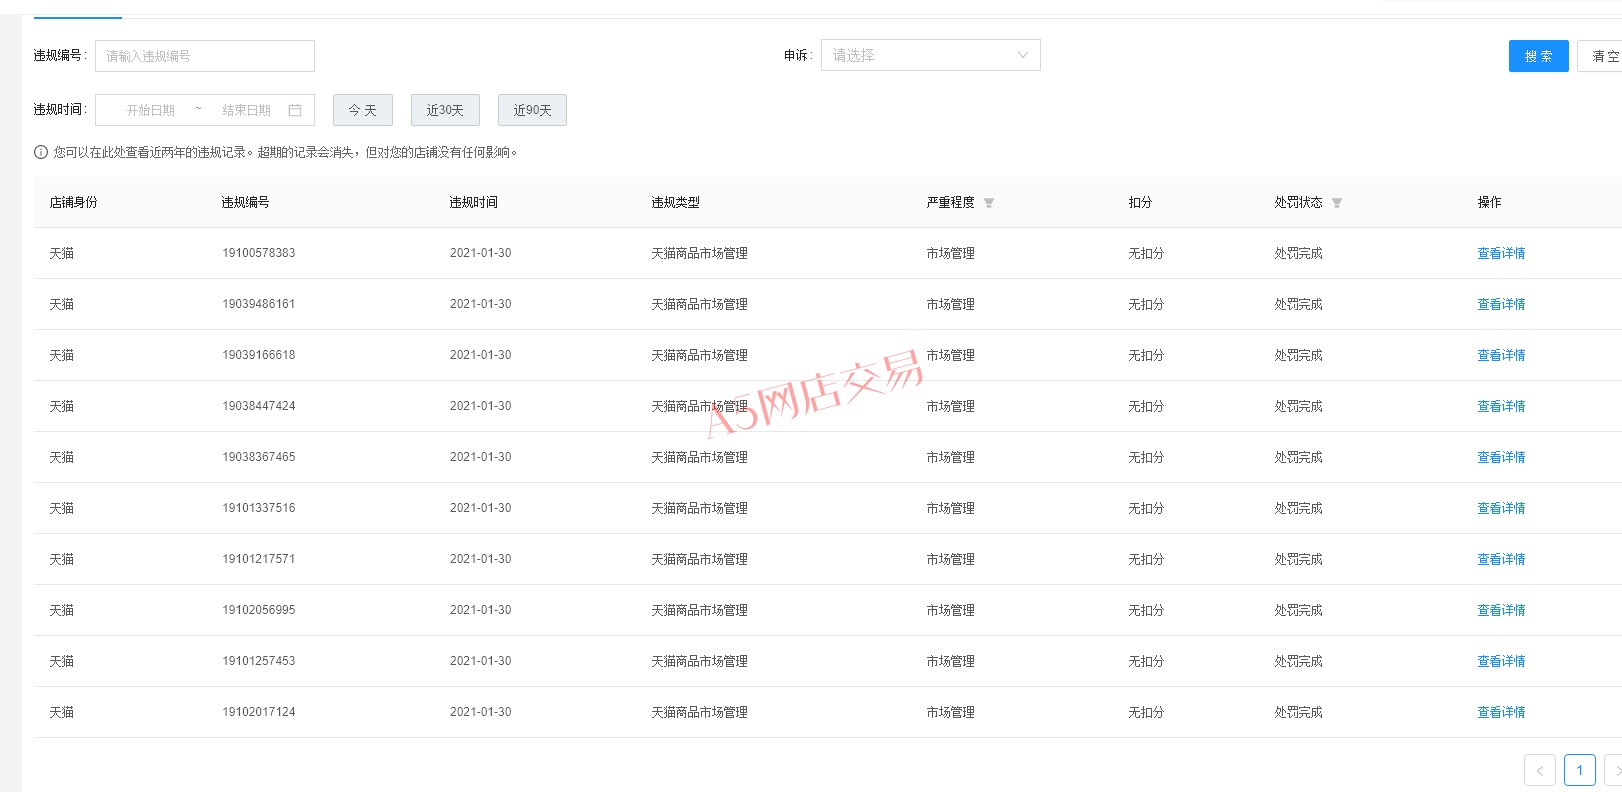Click the severity column filter icon
This screenshot has width=1622, height=792.
(988, 203)
